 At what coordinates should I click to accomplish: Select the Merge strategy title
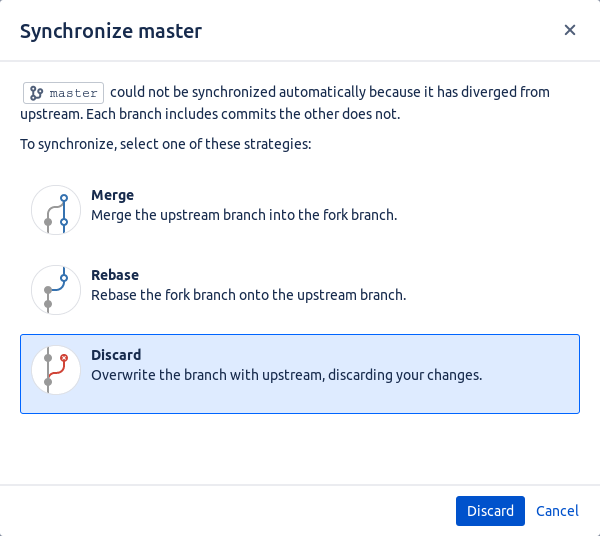pyautogui.click(x=112, y=195)
